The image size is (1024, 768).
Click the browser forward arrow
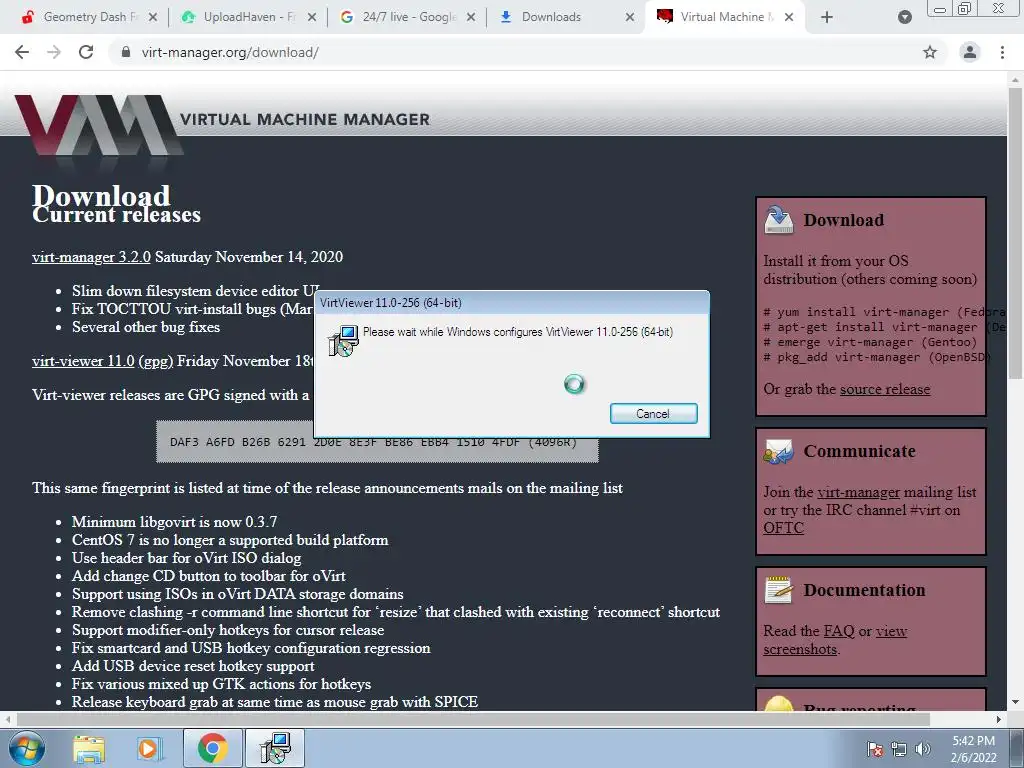pyautogui.click(x=54, y=52)
